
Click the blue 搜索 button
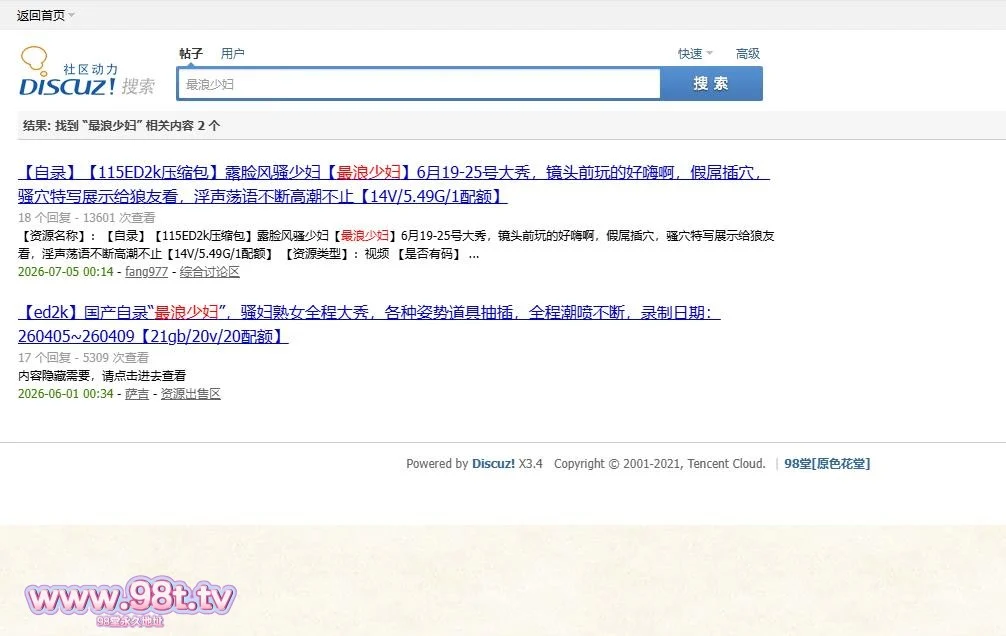click(x=711, y=84)
